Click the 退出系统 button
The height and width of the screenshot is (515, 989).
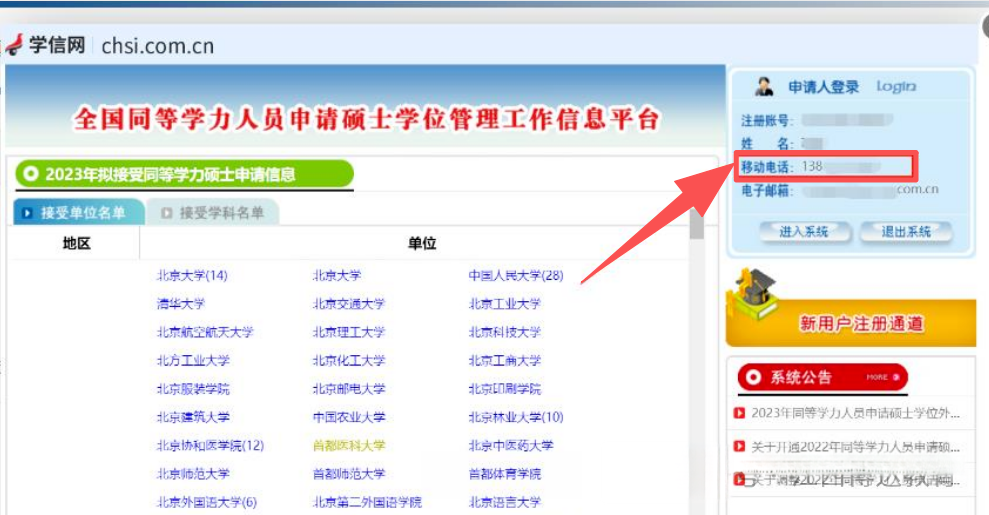906,231
